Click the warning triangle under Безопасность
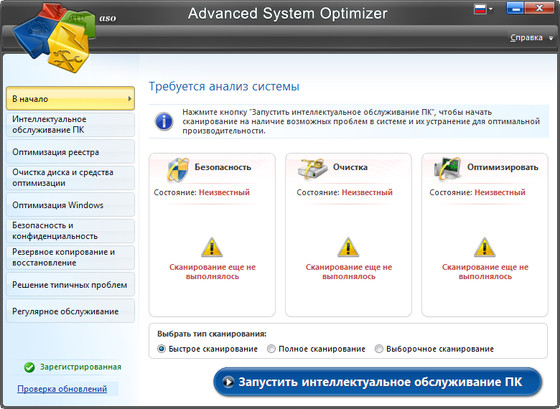560x409 pixels. coord(212,247)
